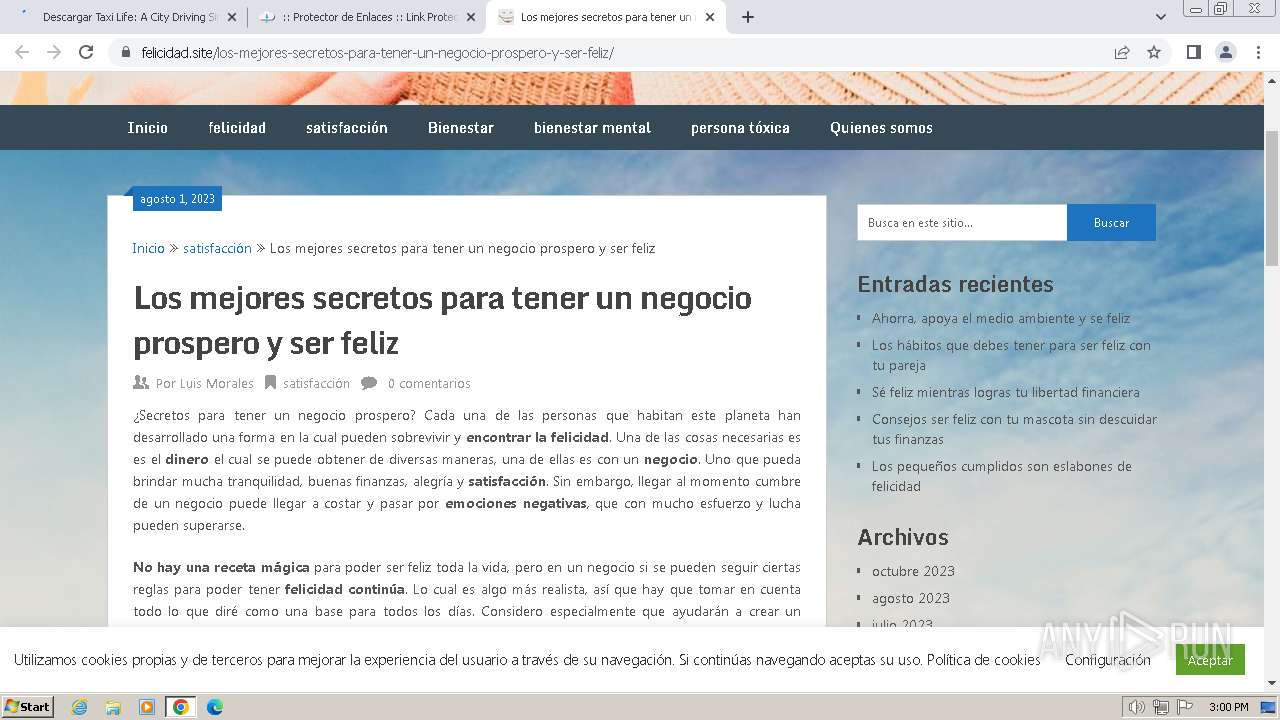Open the media player taskbar icon
Screen dimensions: 1280x720
pyautogui.click(x=146, y=707)
